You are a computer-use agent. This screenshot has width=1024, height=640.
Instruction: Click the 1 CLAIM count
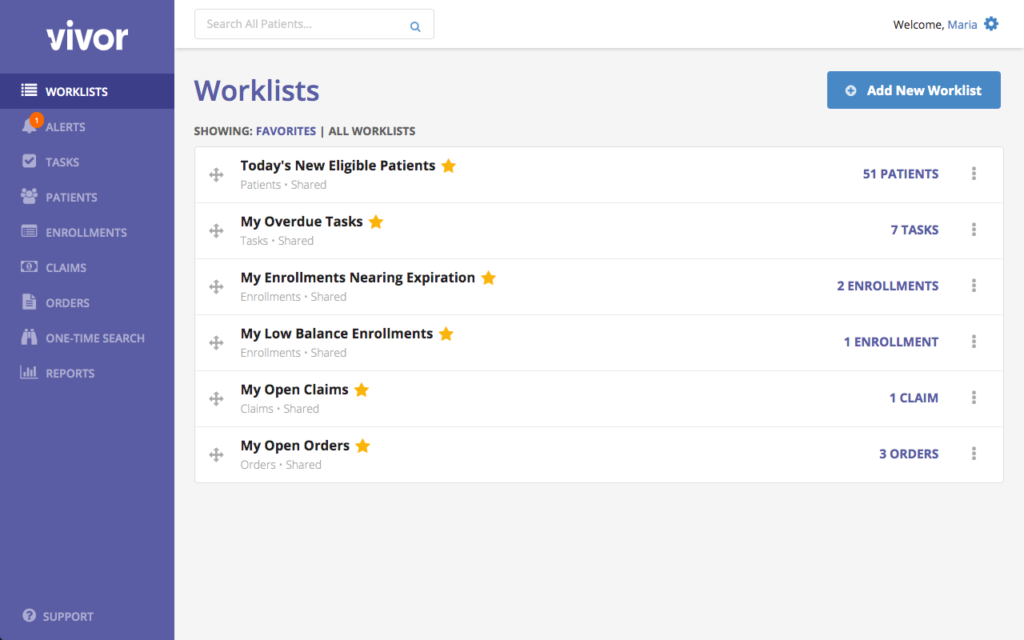click(x=914, y=398)
